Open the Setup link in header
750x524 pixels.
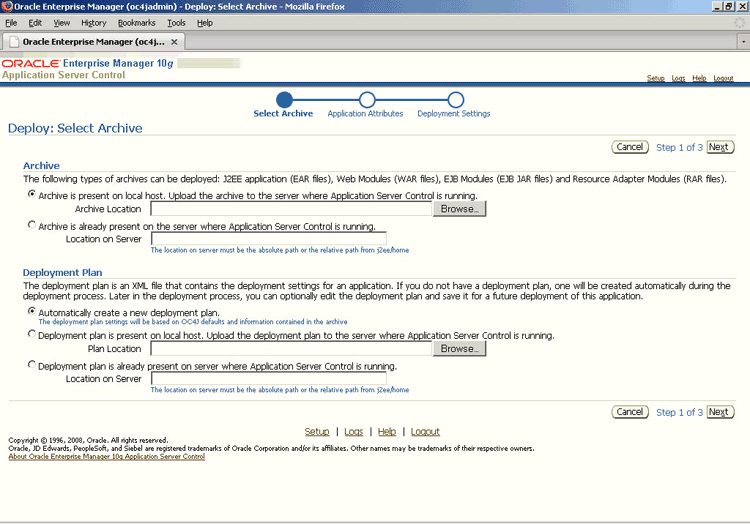(656, 78)
